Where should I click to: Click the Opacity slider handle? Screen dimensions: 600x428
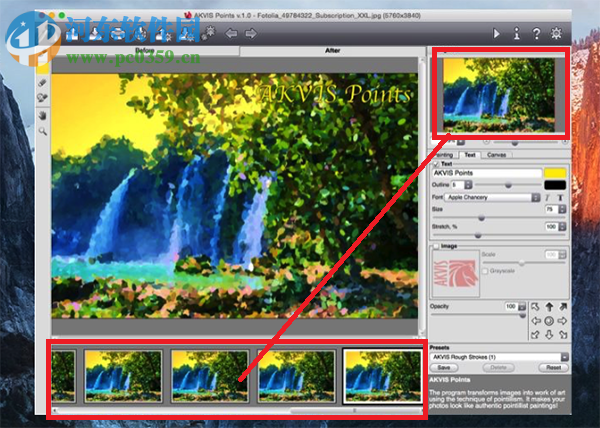522,315
